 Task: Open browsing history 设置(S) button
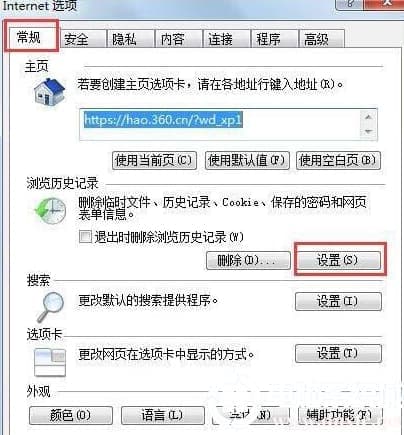click(x=339, y=260)
